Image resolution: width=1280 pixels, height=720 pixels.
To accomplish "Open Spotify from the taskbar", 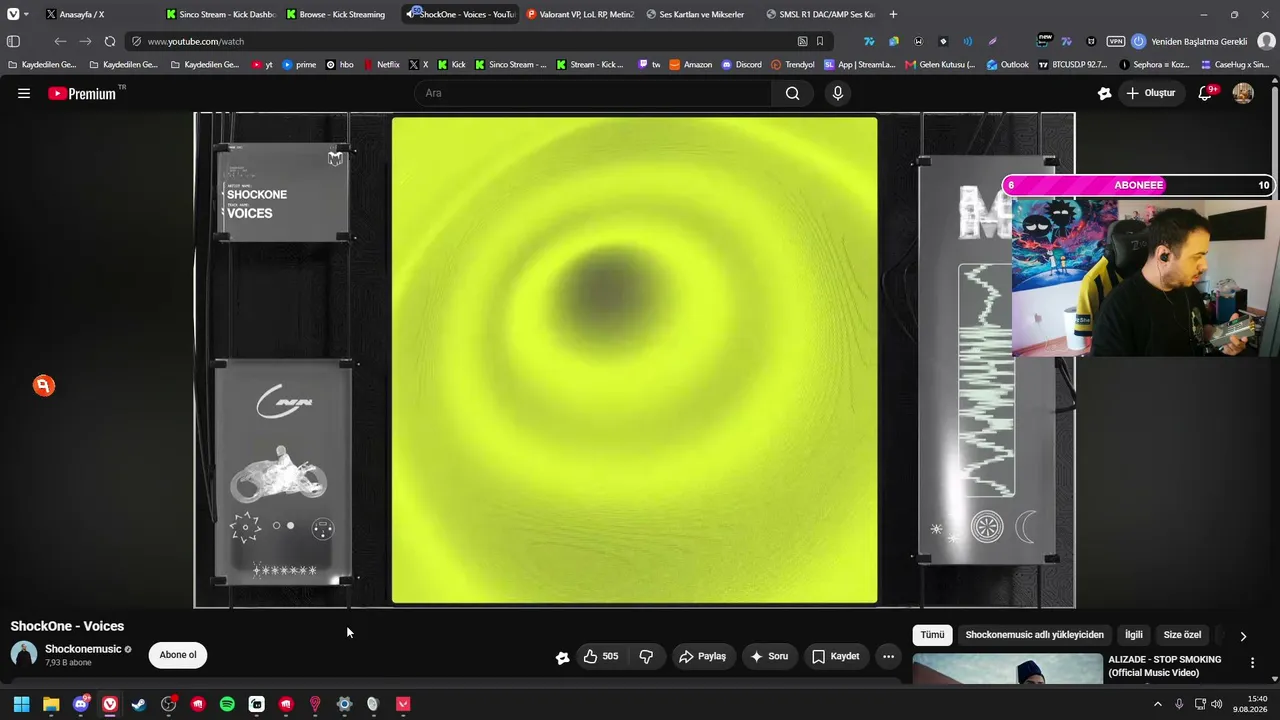I will point(227,704).
